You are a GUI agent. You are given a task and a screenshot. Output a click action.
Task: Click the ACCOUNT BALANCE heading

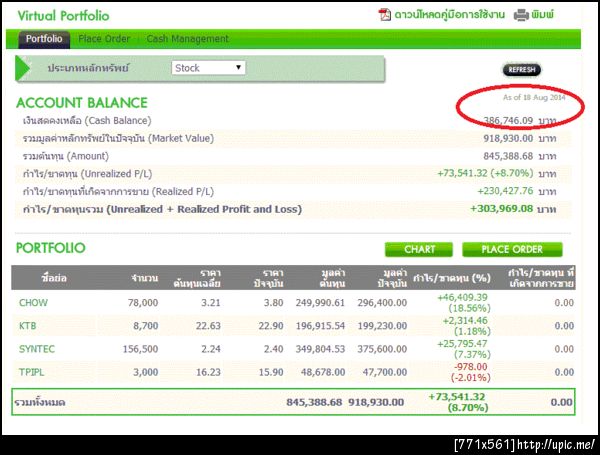click(82, 103)
